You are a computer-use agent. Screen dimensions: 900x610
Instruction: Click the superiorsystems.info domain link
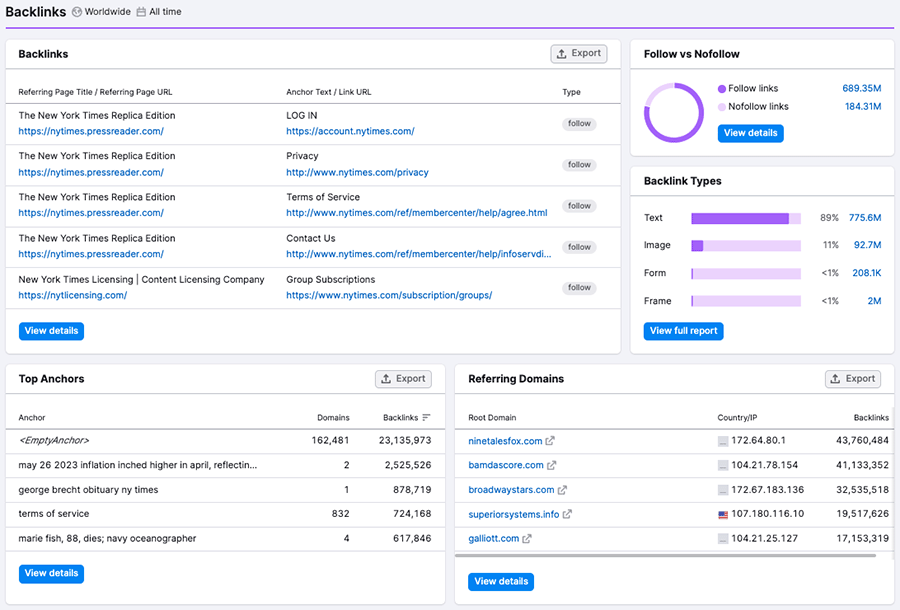tap(514, 515)
